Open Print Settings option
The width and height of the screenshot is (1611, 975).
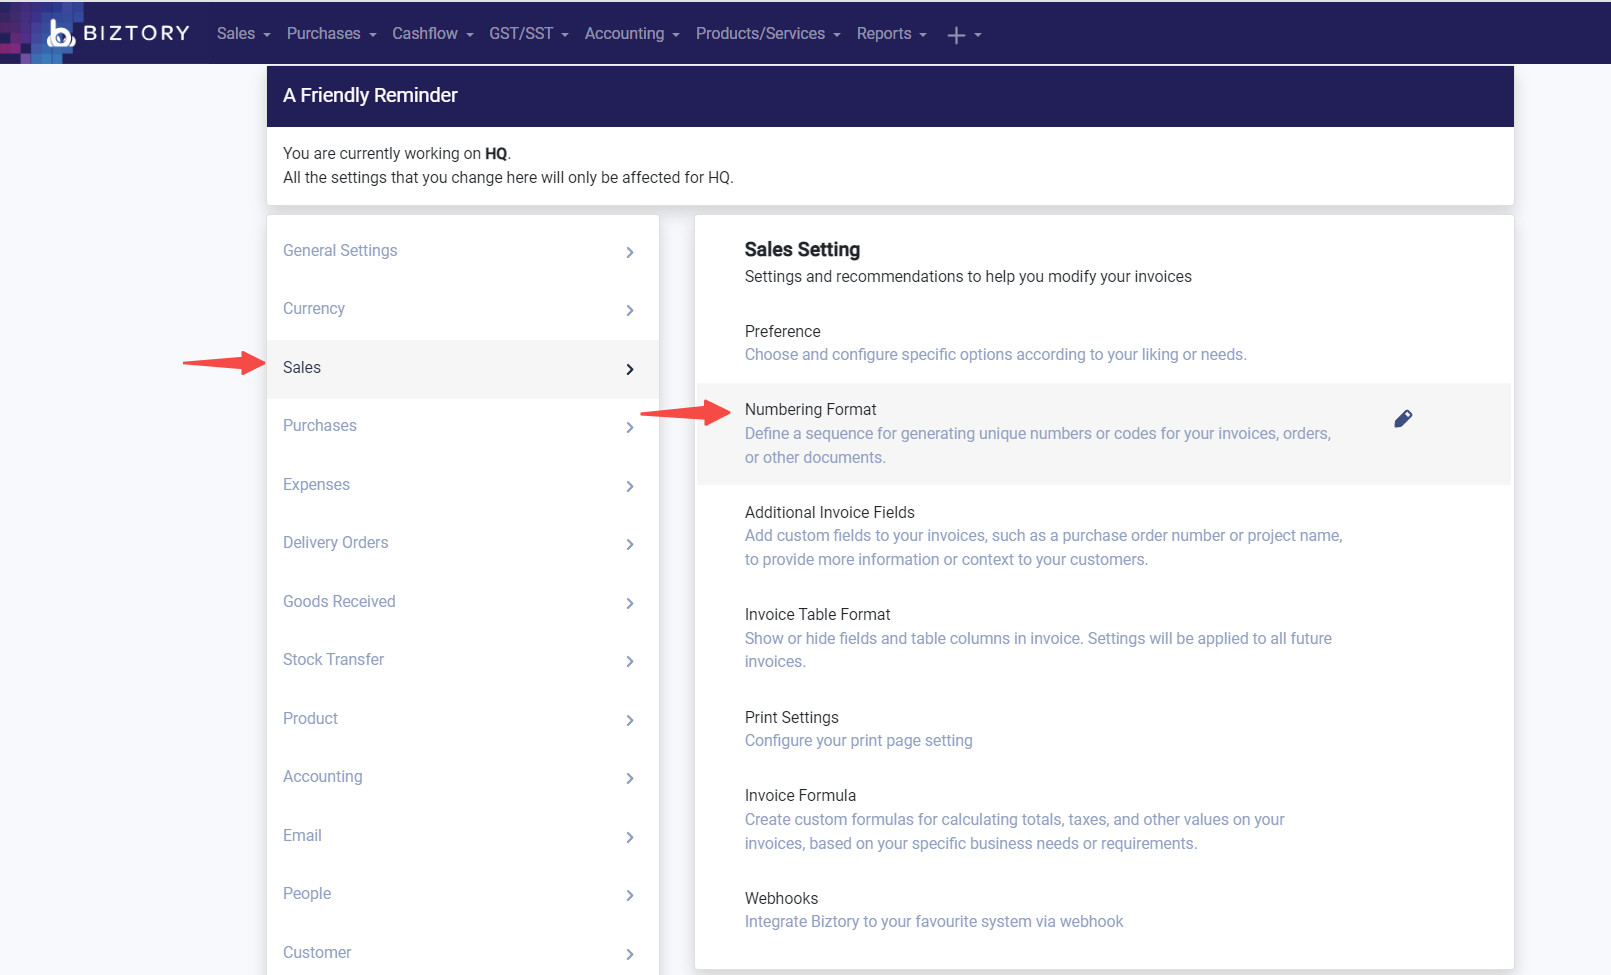(x=792, y=717)
